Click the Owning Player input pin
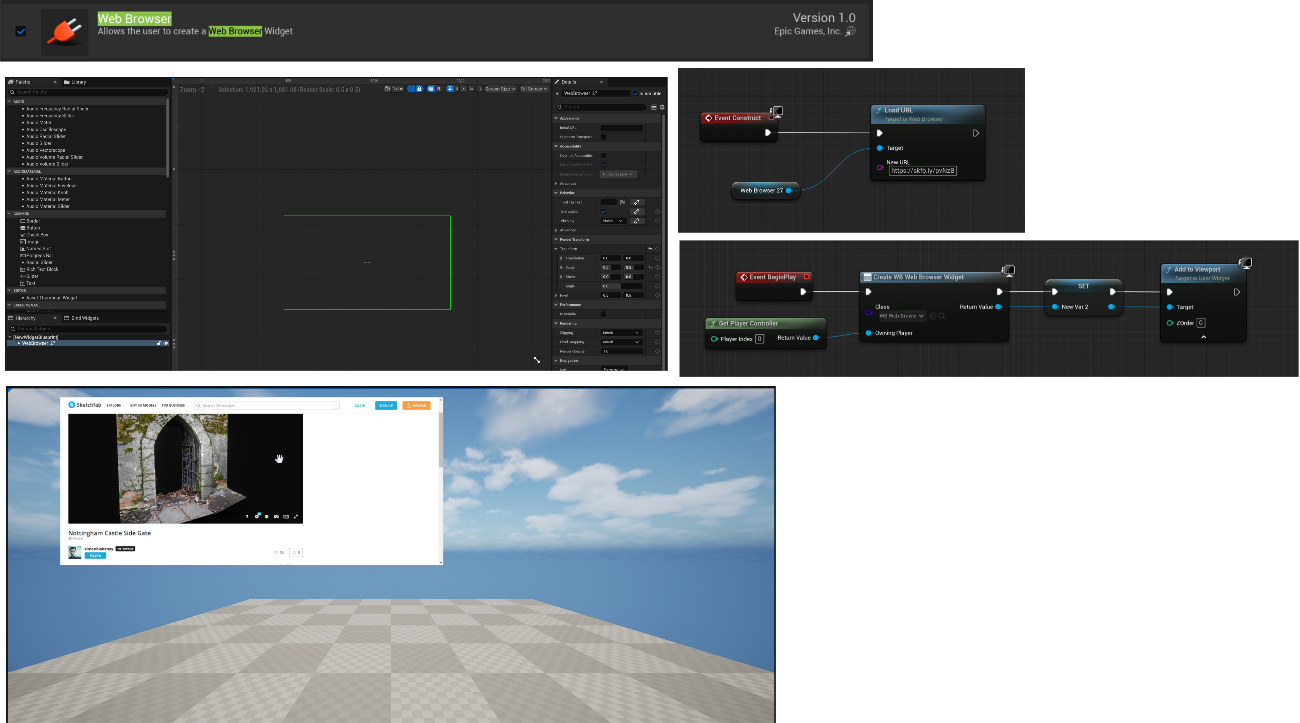Viewport: 1300px width, 723px height. tap(869, 333)
